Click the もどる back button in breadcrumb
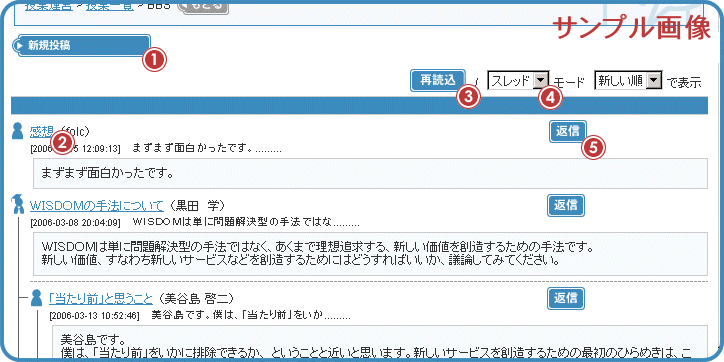This screenshot has width=724, height=362. (203, 6)
